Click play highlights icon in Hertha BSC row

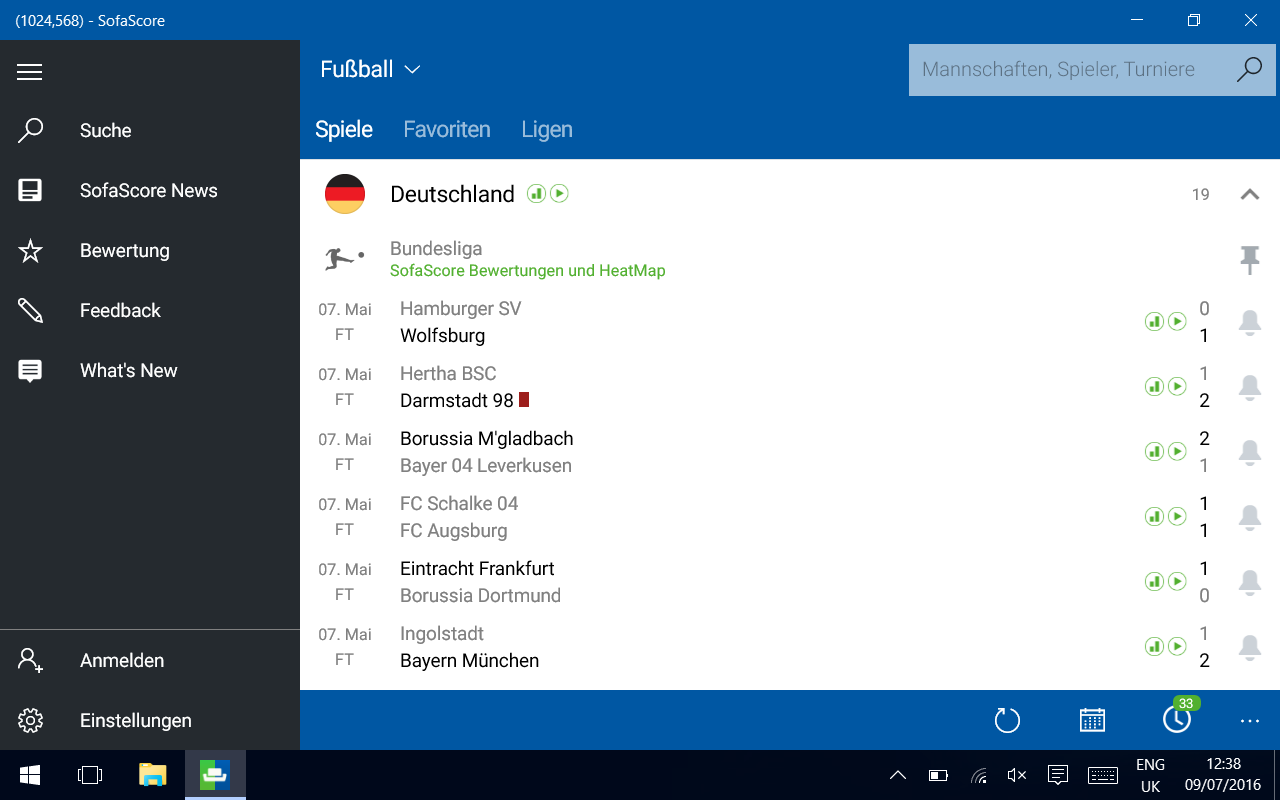pyautogui.click(x=1177, y=386)
